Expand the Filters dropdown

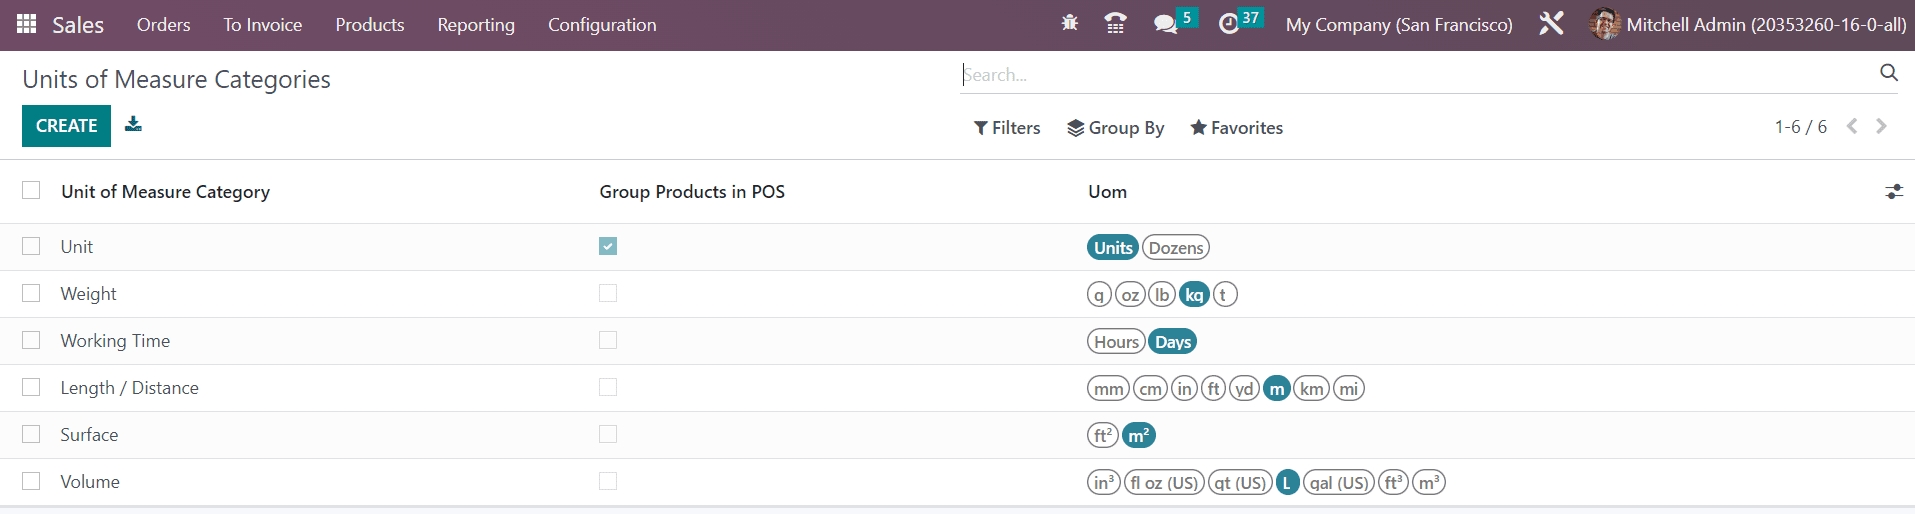1007,128
